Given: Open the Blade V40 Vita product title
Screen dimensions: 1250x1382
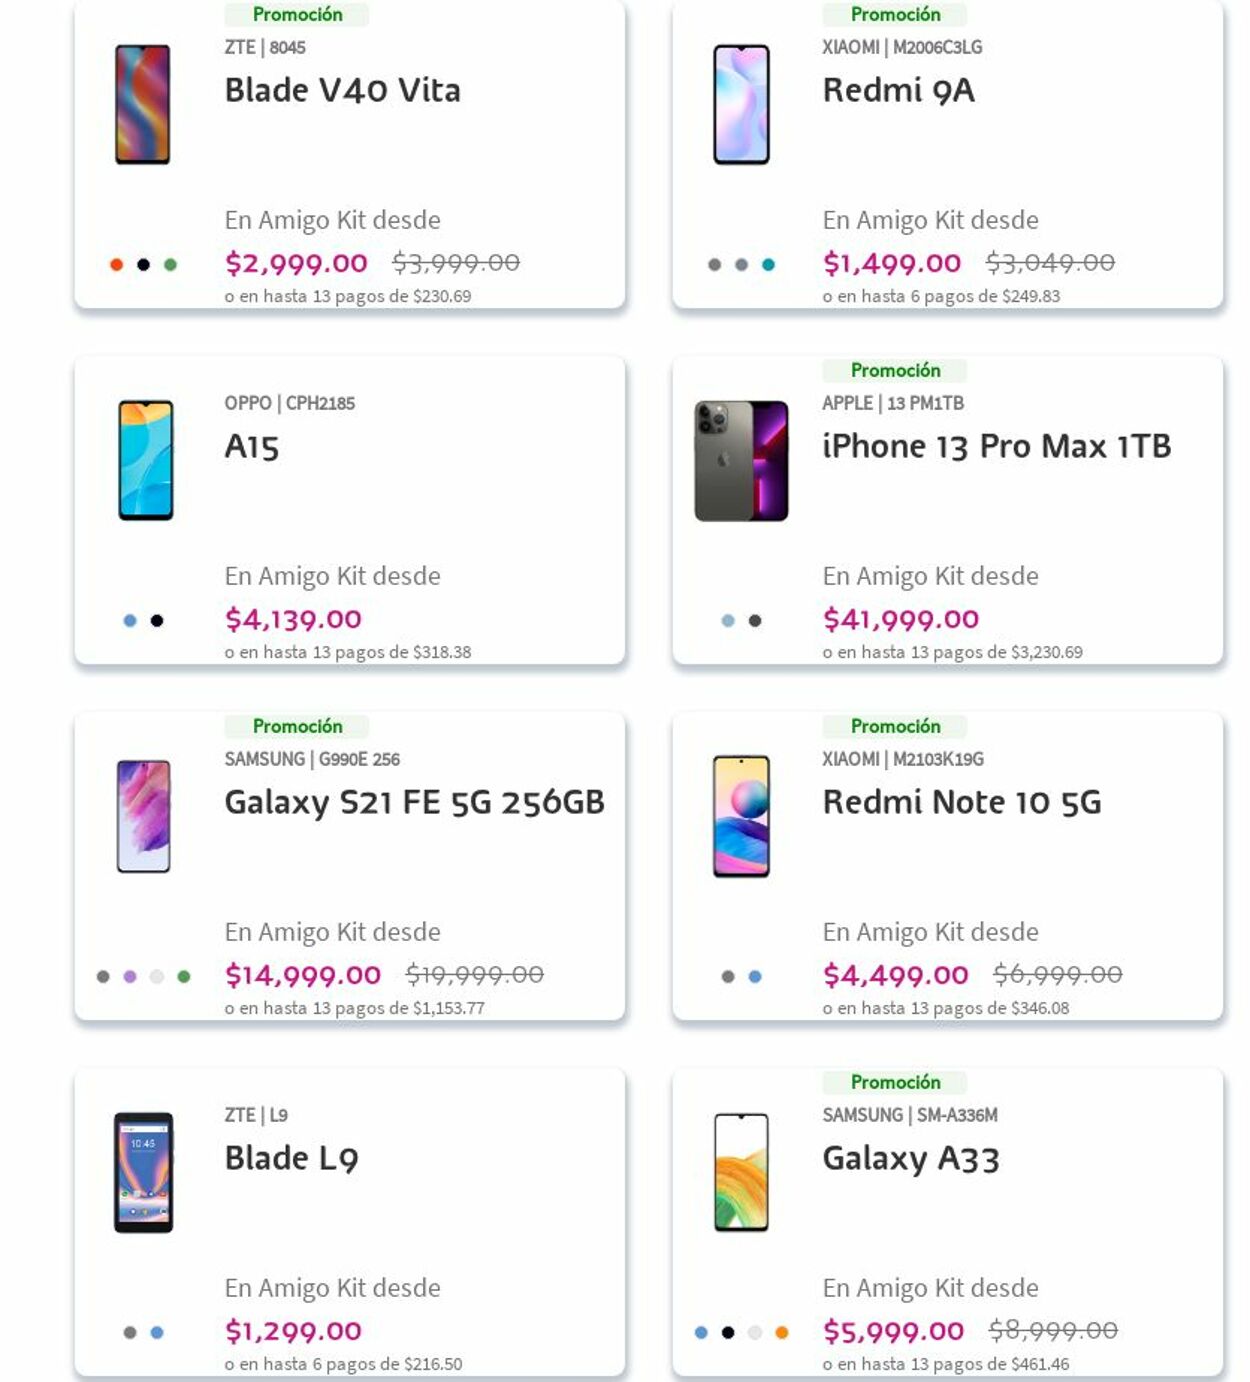Looking at the screenshot, I should click(342, 91).
